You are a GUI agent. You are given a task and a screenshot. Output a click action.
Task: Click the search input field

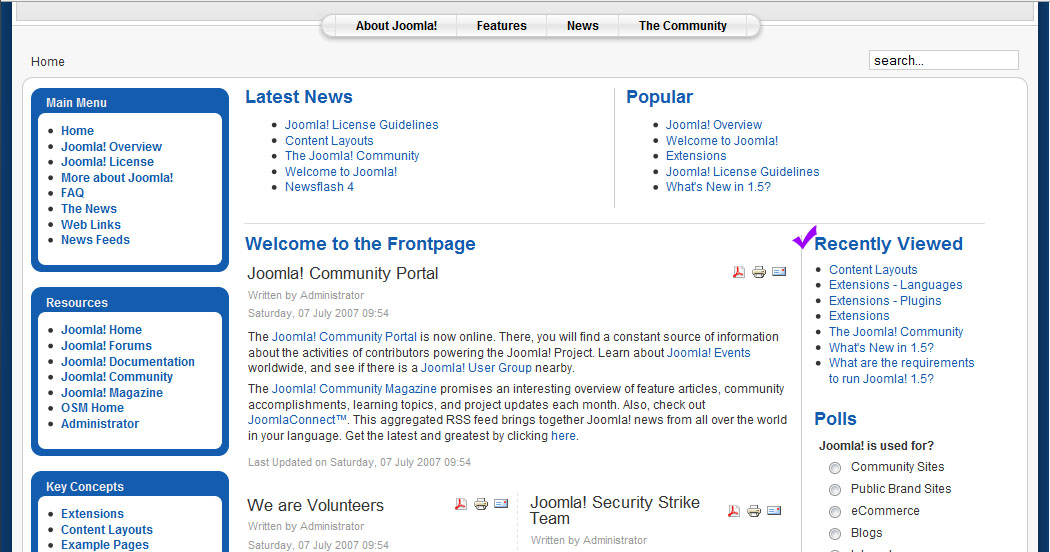point(944,60)
